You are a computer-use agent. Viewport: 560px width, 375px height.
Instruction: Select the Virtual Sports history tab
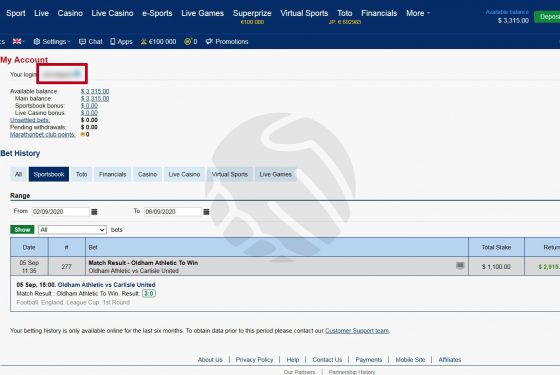230,174
